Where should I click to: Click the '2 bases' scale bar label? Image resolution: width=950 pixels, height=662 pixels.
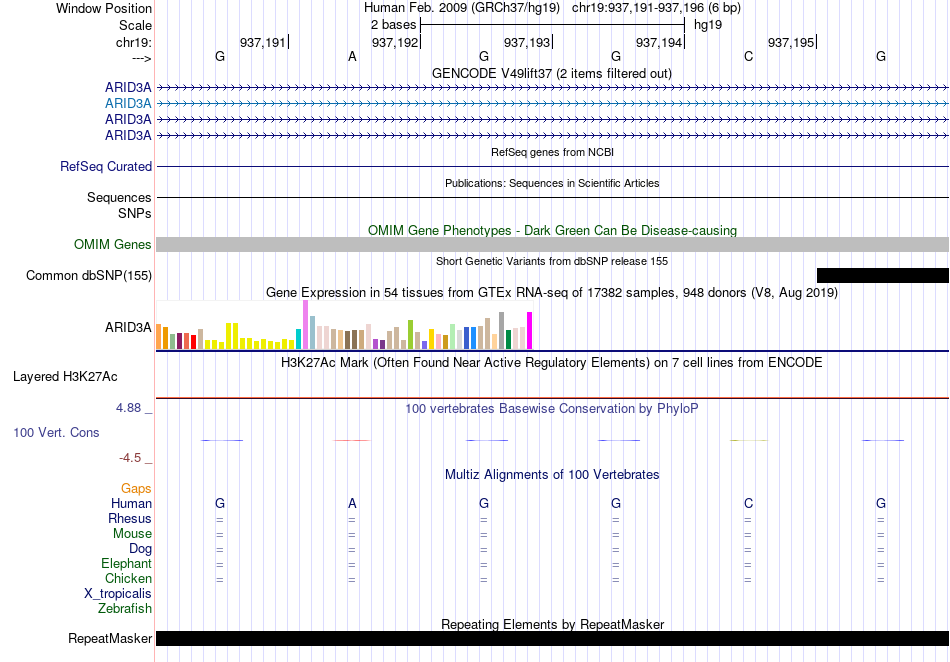394,25
